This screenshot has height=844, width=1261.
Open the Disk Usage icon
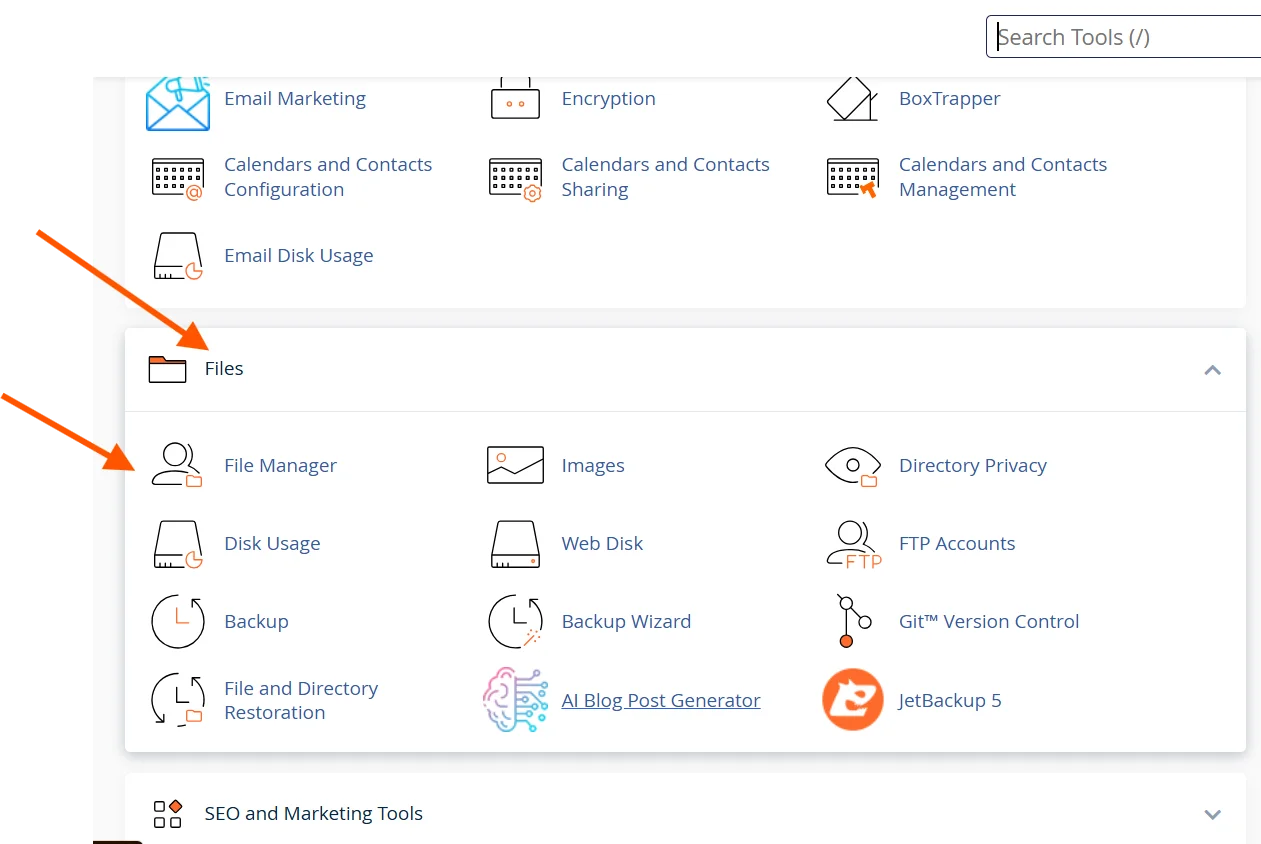pyautogui.click(x=177, y=543)
